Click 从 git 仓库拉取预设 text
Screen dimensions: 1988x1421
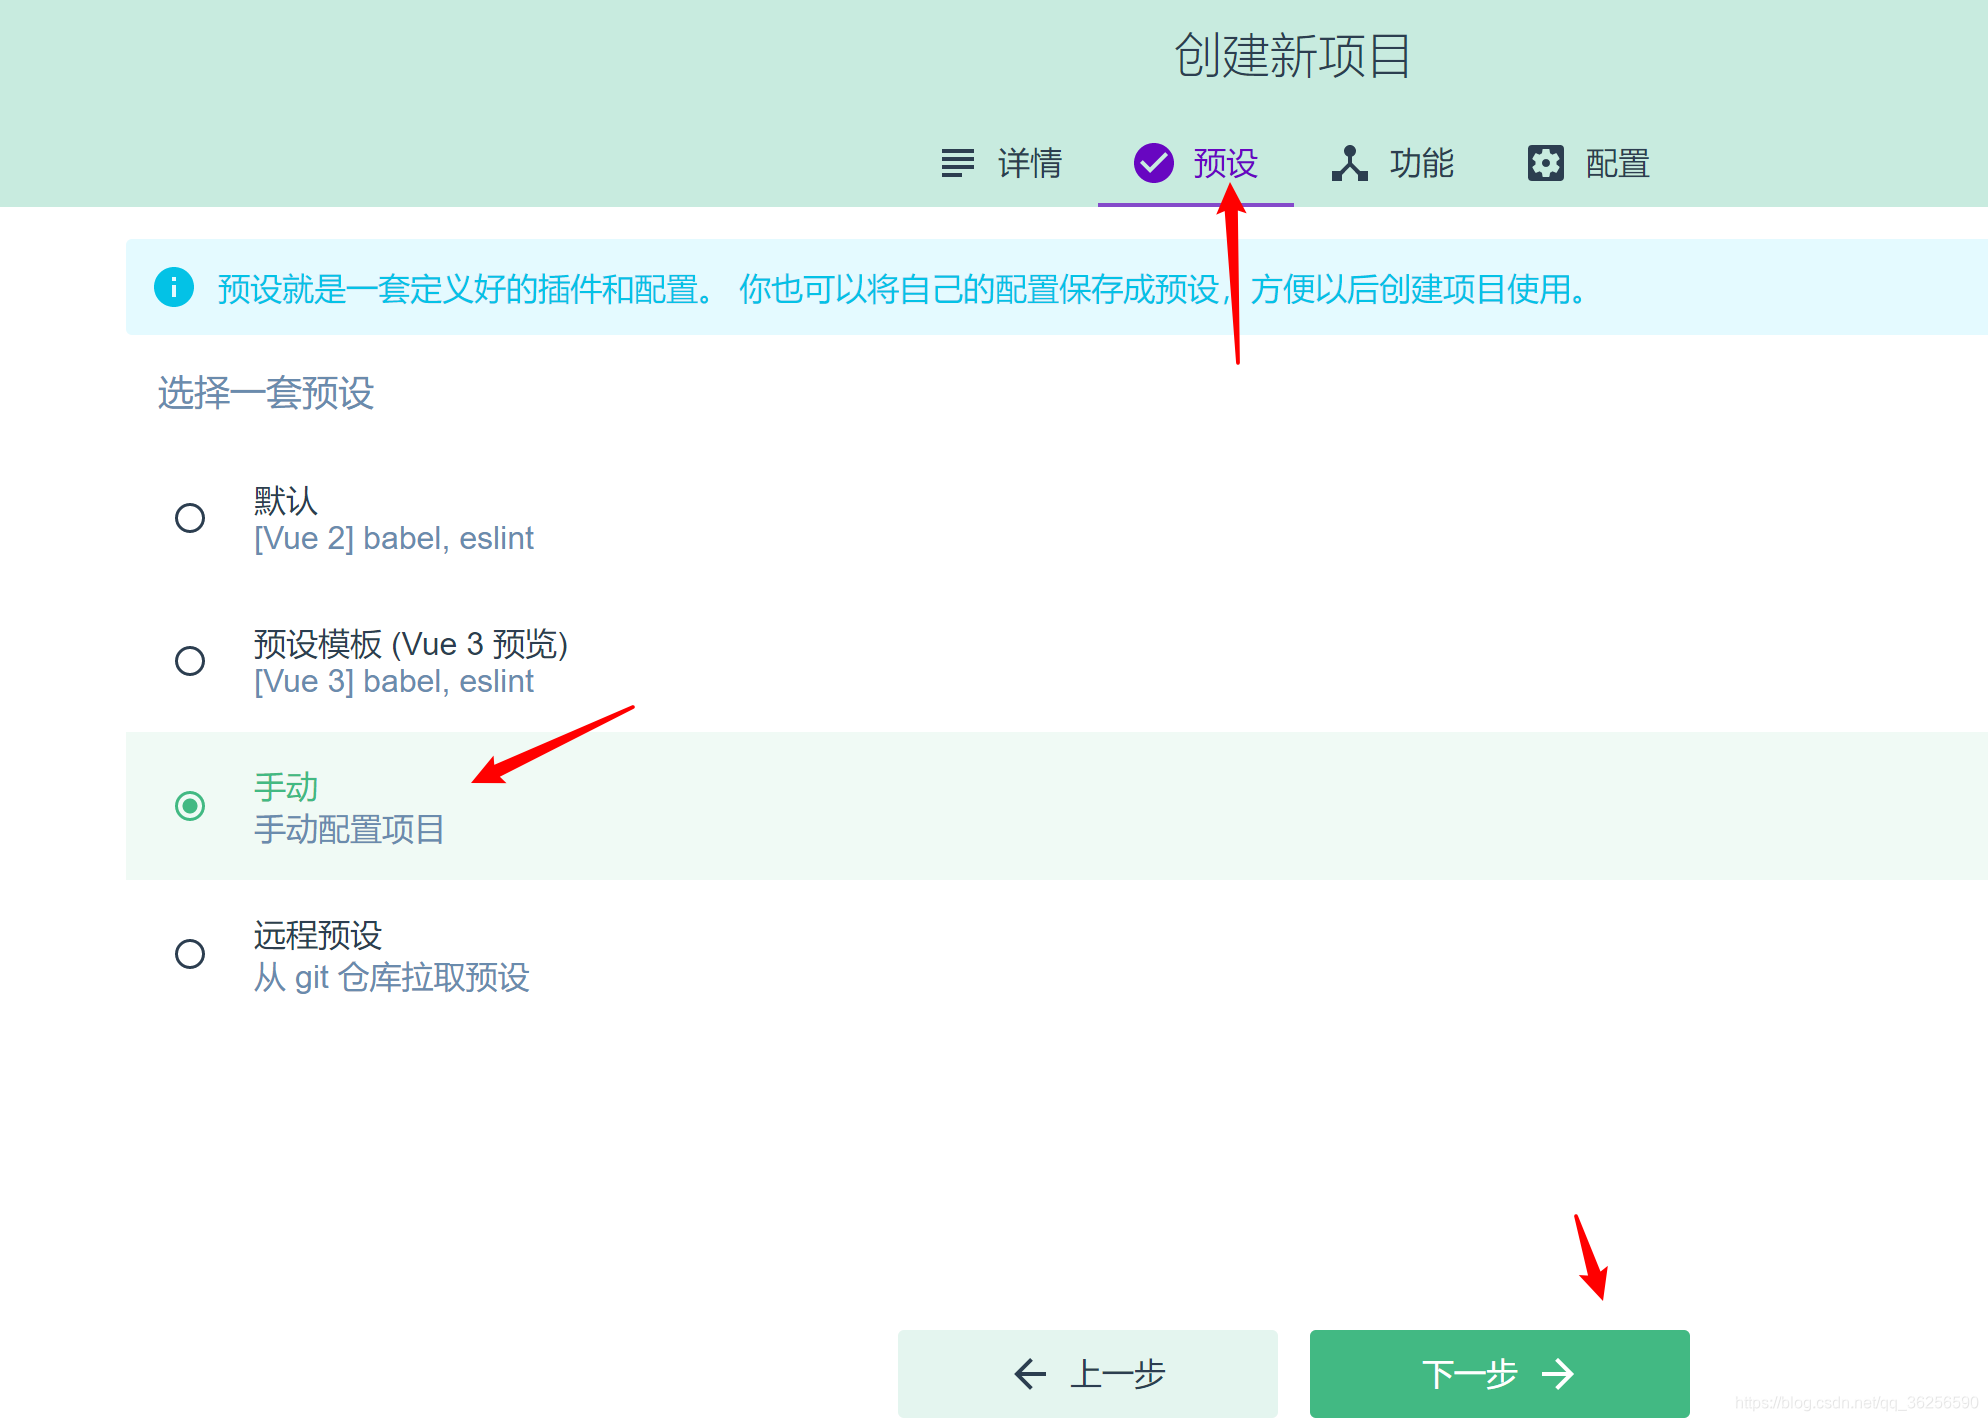(391, 977)
